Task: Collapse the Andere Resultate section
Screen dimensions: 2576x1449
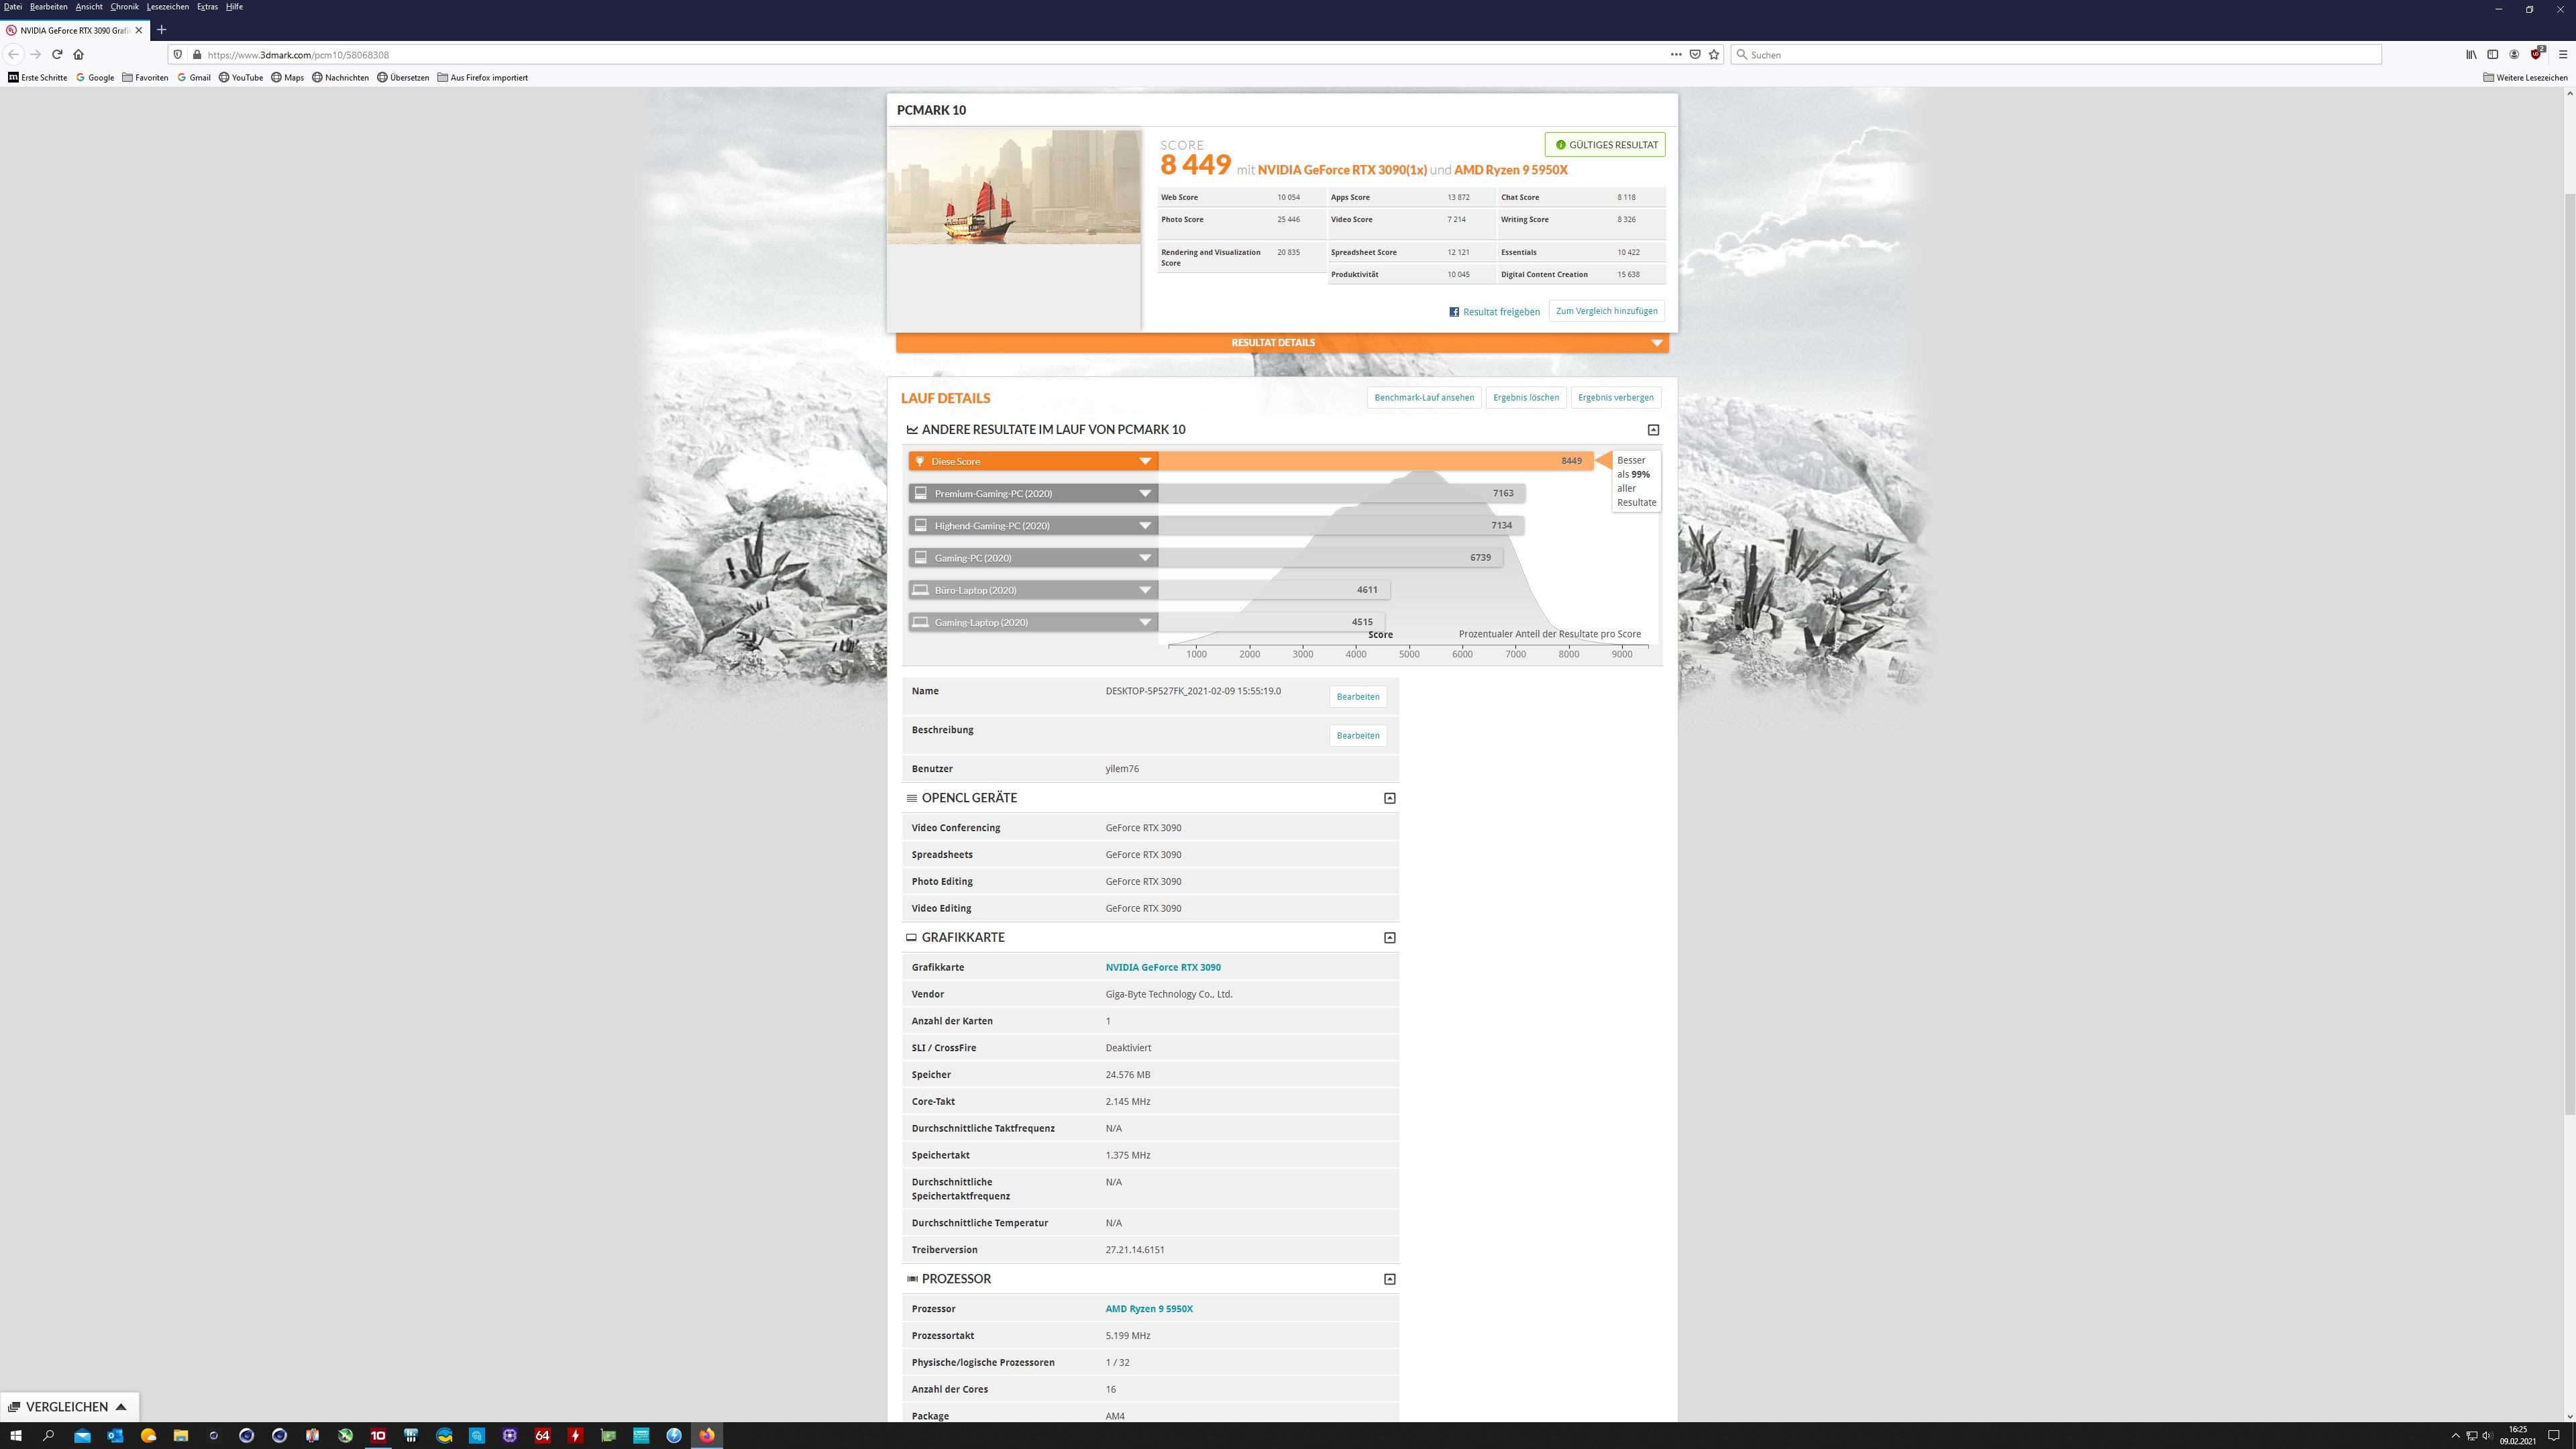Action: (1653, 430)
